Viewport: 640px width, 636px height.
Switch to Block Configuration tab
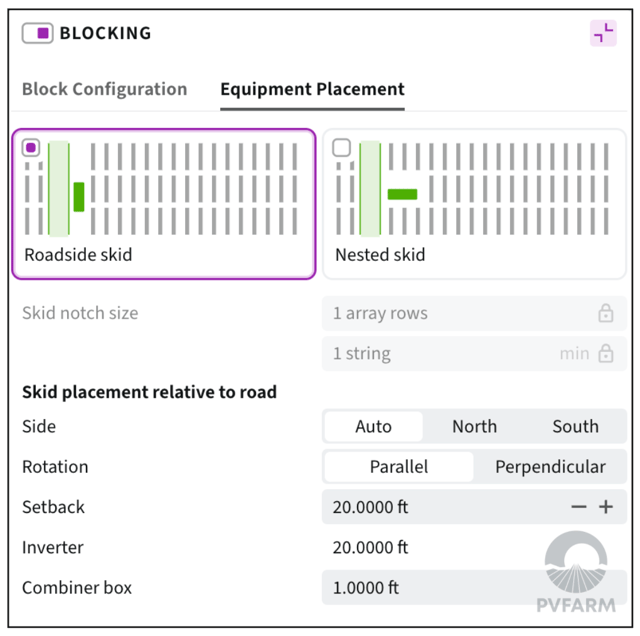click(x=104, y=89)
